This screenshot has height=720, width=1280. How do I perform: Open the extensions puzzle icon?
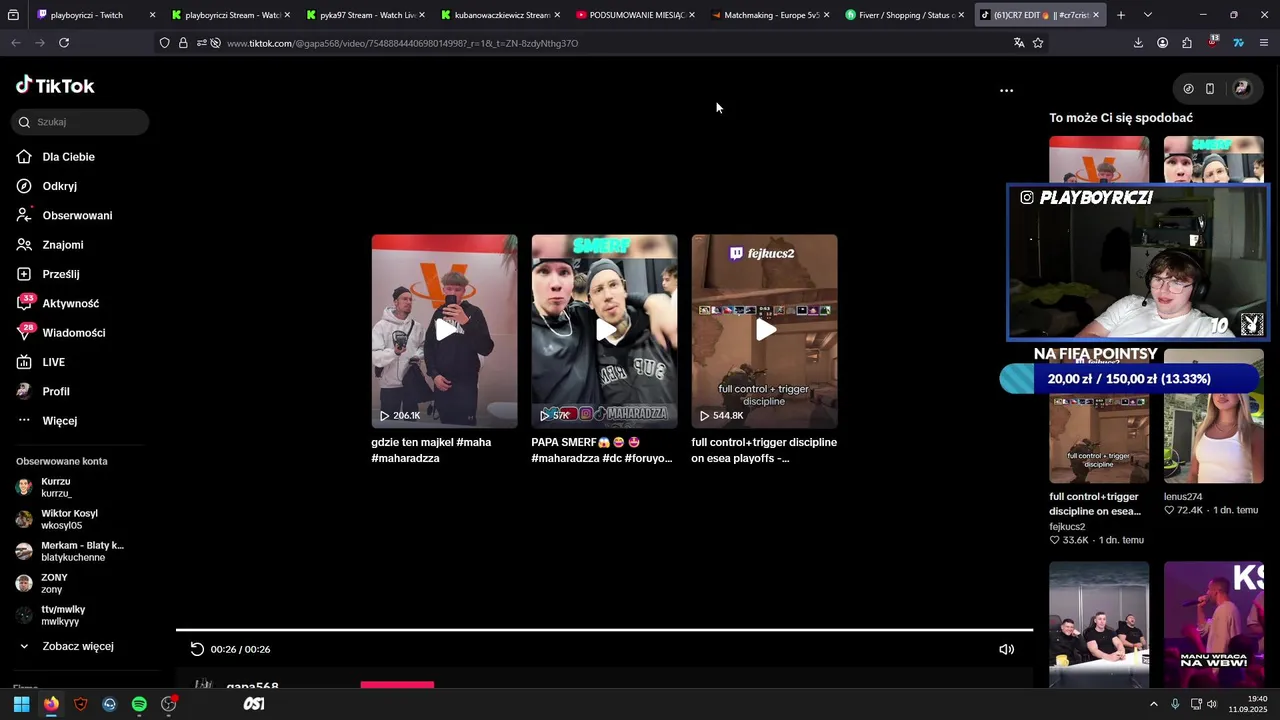[x=1187, y=43]
